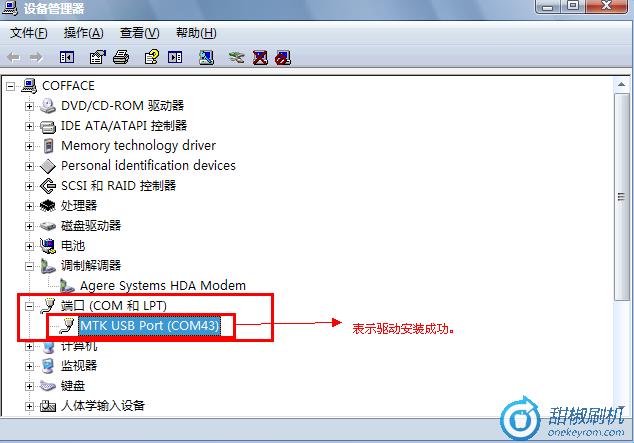Image resolution: width=634 pixels, height=443 pixels.
Task: Click Scan for hardware changes icon
Action: click(206, 57)
